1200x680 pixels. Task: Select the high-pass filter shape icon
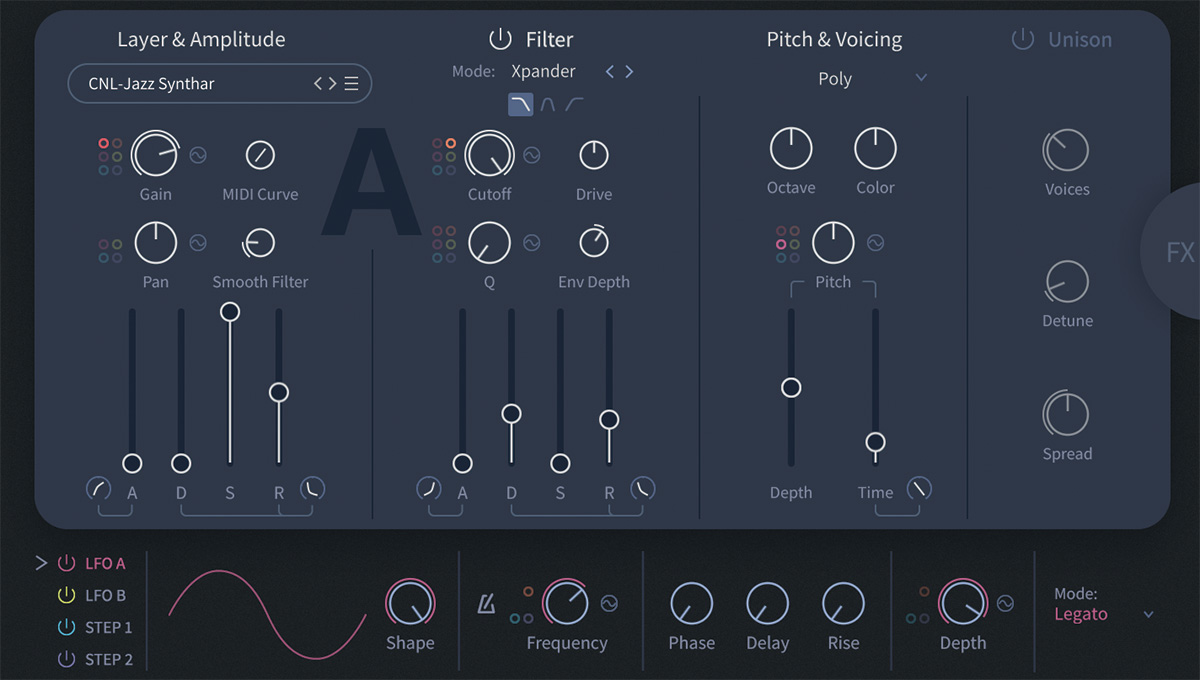pyautogui.click(x=574, y=103)
